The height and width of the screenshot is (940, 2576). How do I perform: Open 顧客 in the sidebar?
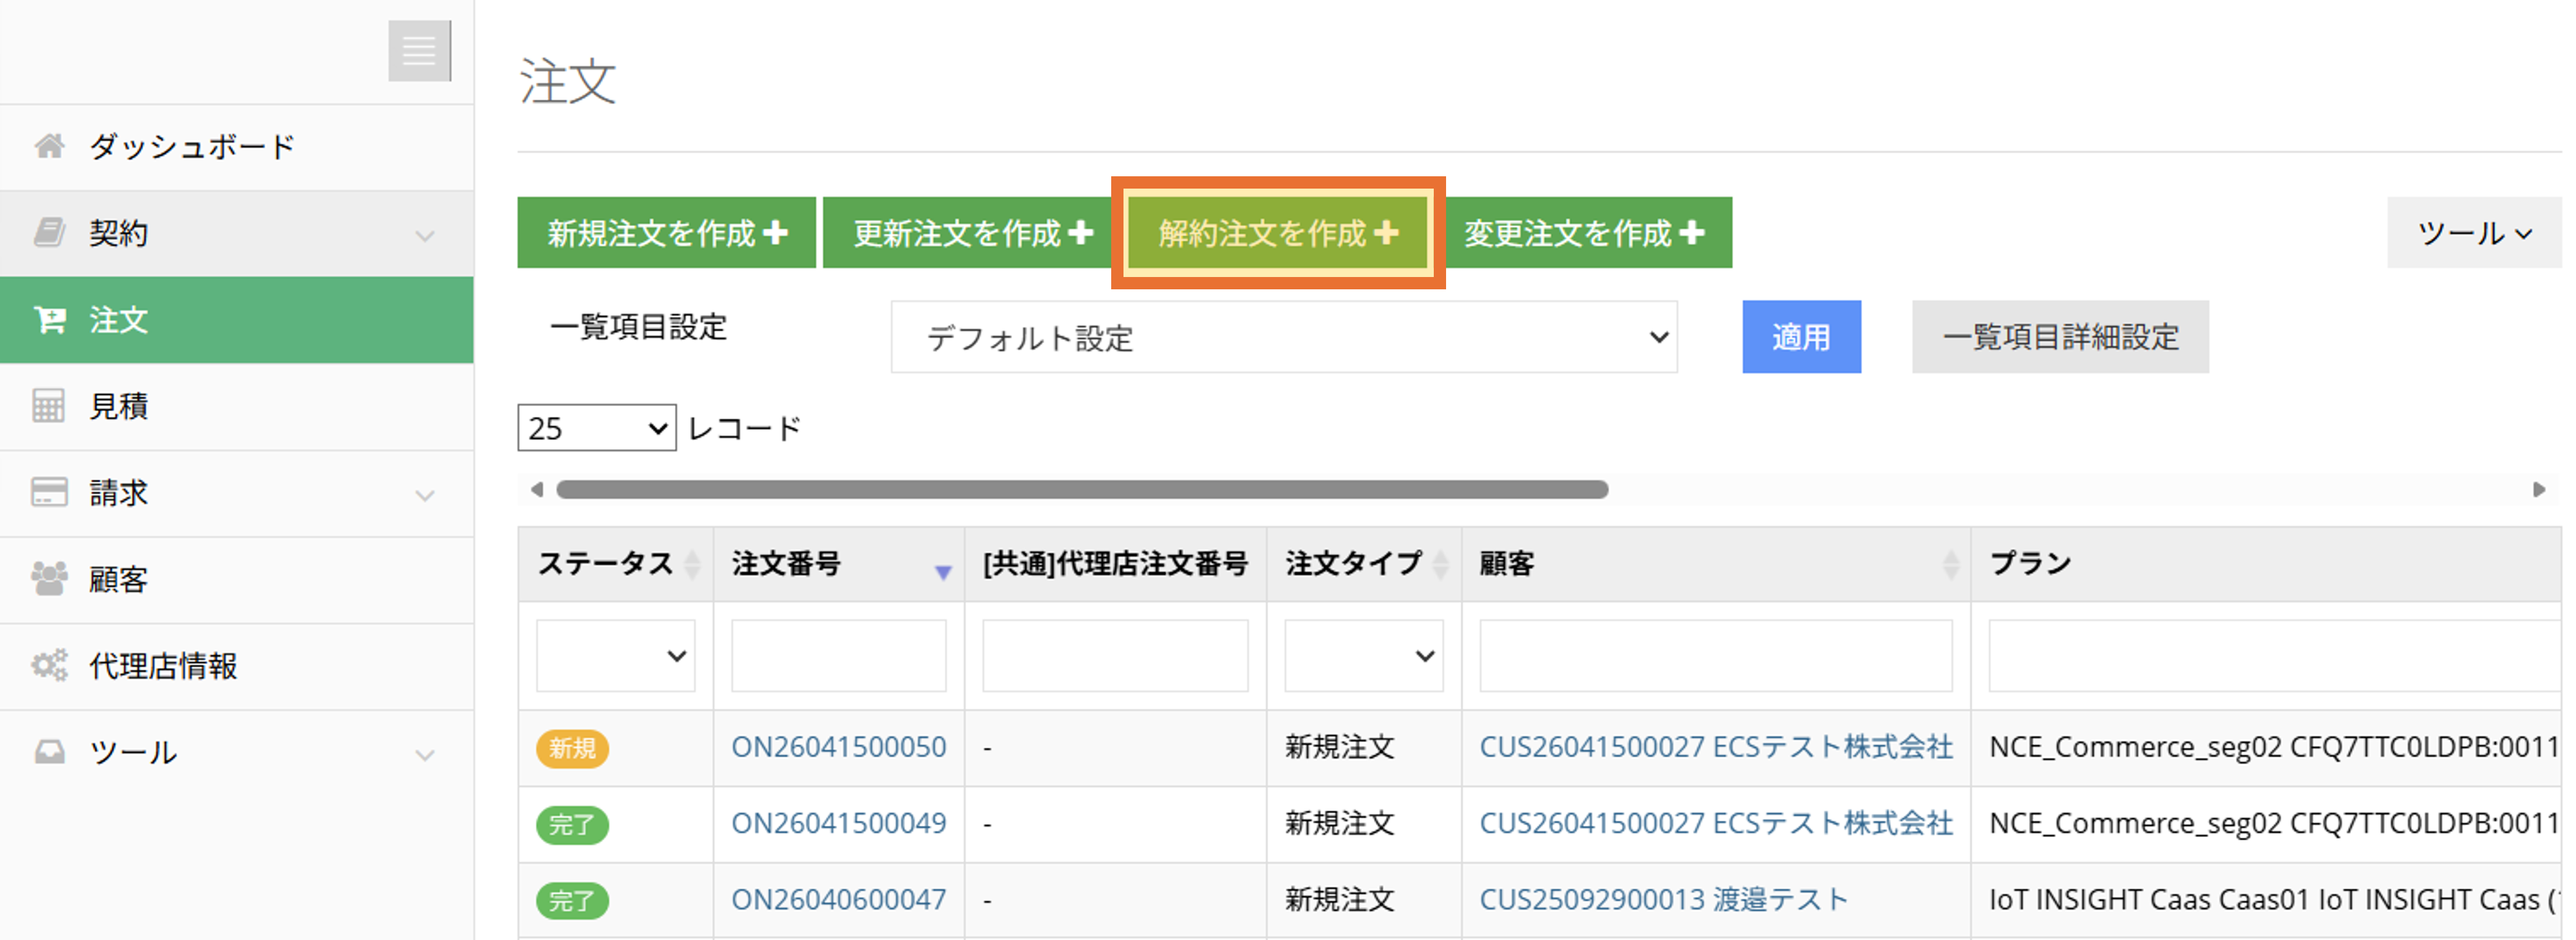pos(236,579)
